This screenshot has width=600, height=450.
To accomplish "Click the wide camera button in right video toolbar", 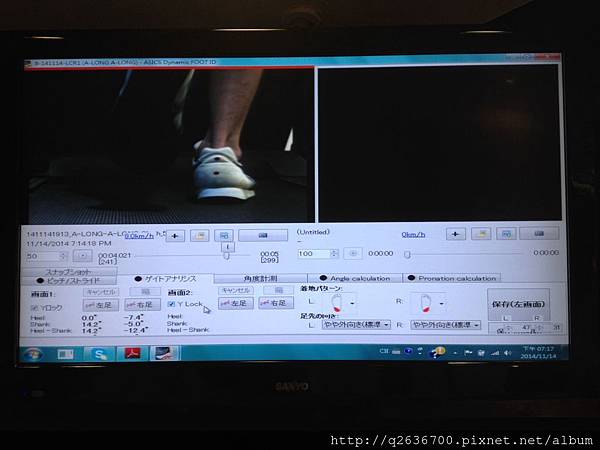I will click(x=539, y=233).
